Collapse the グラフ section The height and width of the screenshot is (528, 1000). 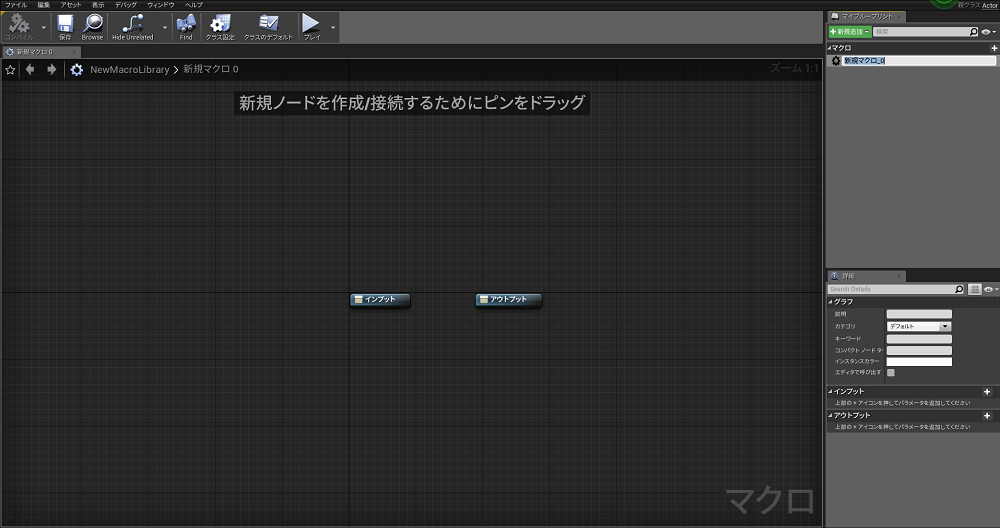[830, 302]
